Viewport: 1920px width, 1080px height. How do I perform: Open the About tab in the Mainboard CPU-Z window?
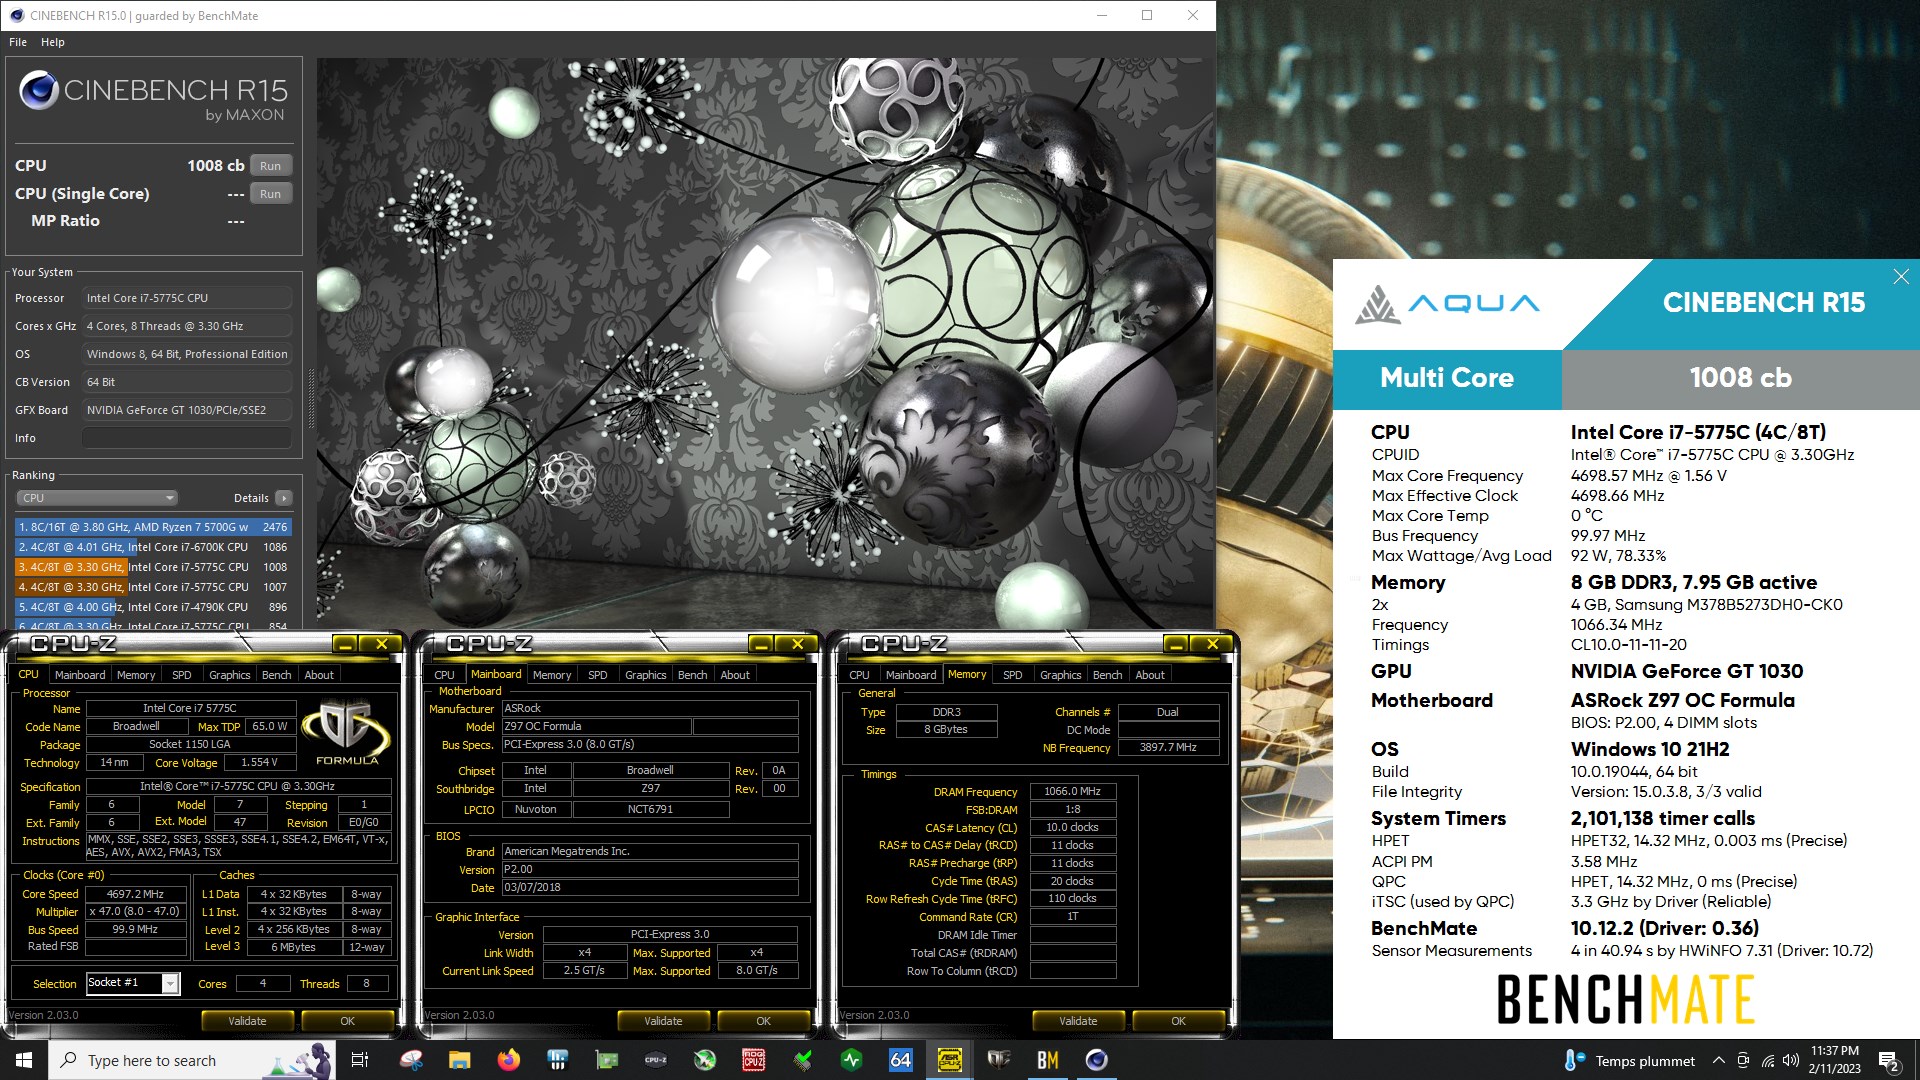[735, 675]
